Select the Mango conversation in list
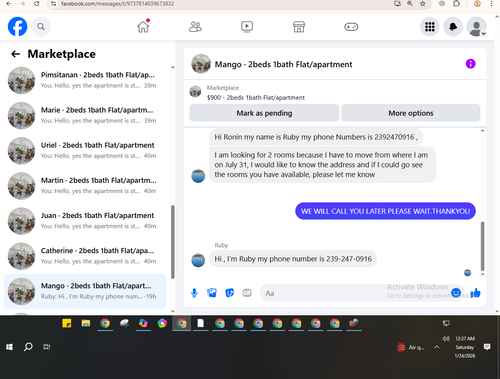Screen dimensions: 500x379 click(85, 291)
